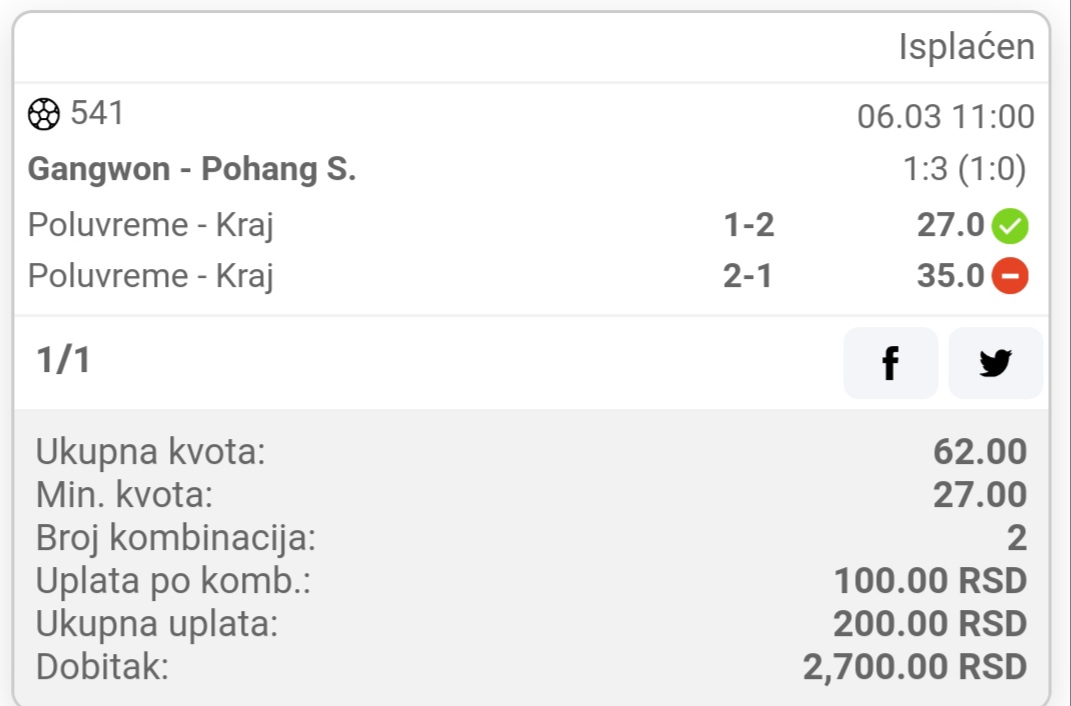Click the first Poluvreme - Kraj label
The height and width of the screenshot is (706, 1071).
pyautogui.click(x=150, y=225)
